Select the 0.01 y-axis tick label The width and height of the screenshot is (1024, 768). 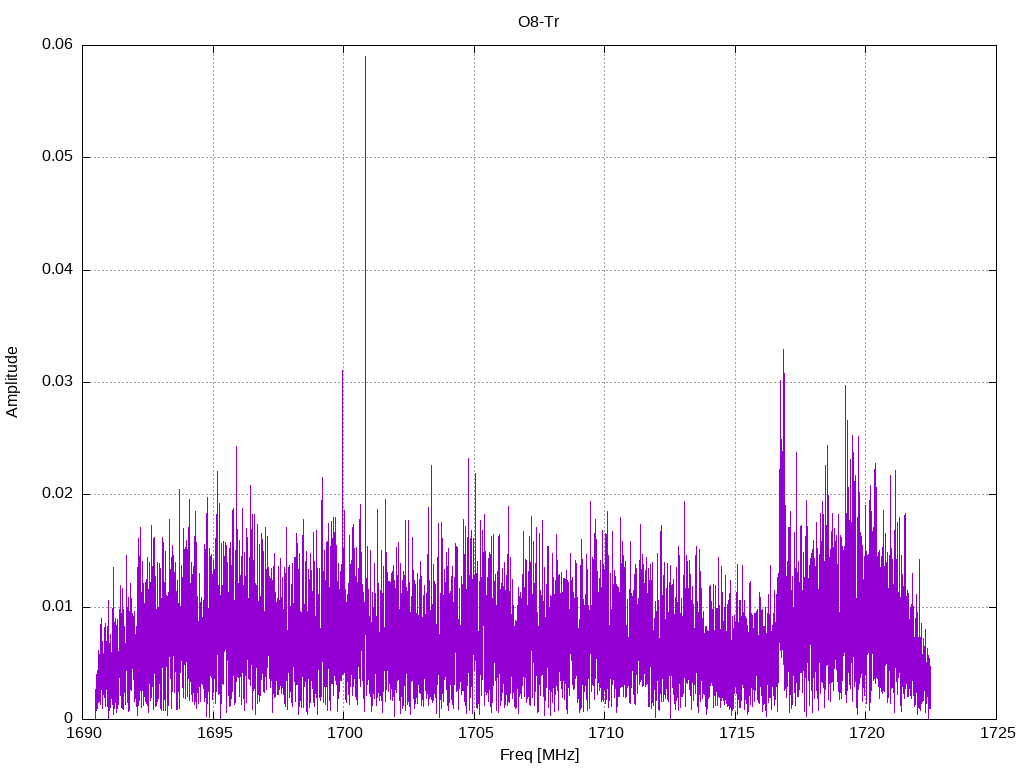tap(56, 607)
